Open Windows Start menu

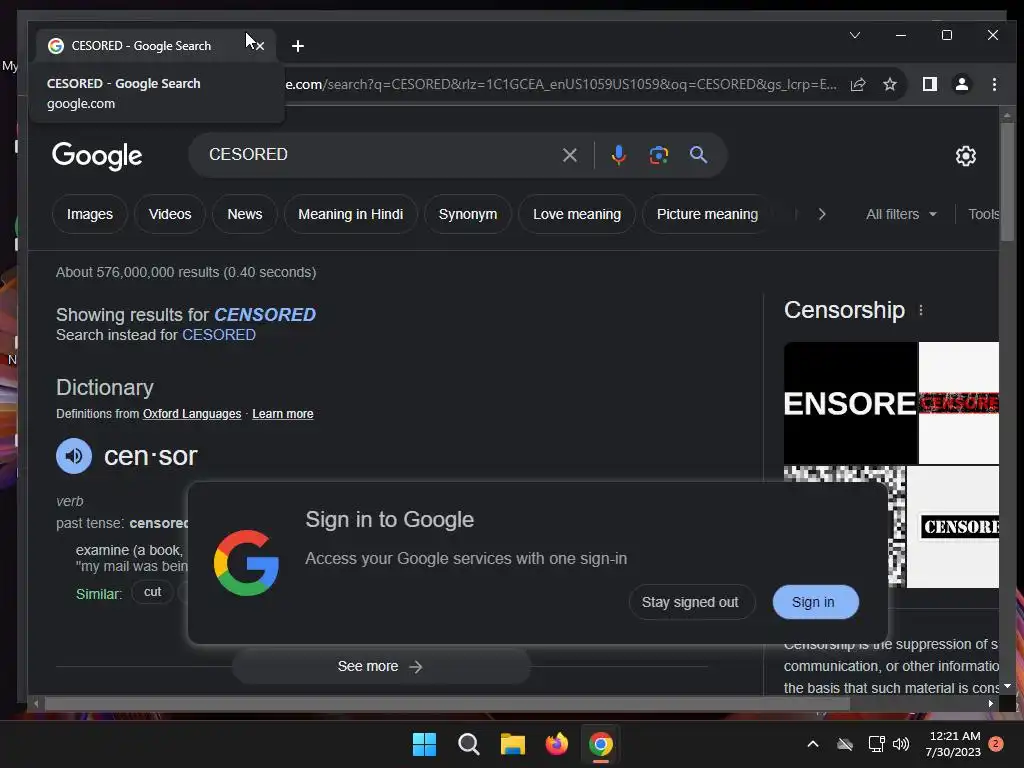point(424,744)
